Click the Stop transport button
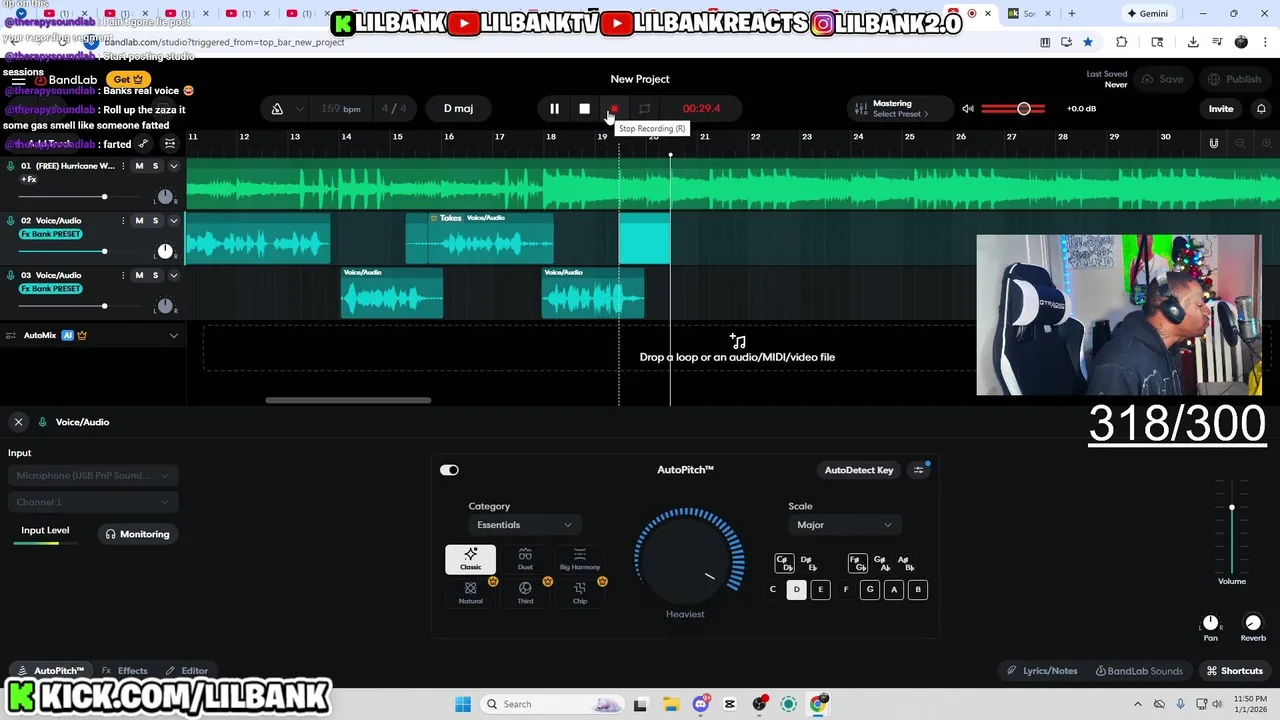This screenshot has width=1280, height=720. (584, 108)
